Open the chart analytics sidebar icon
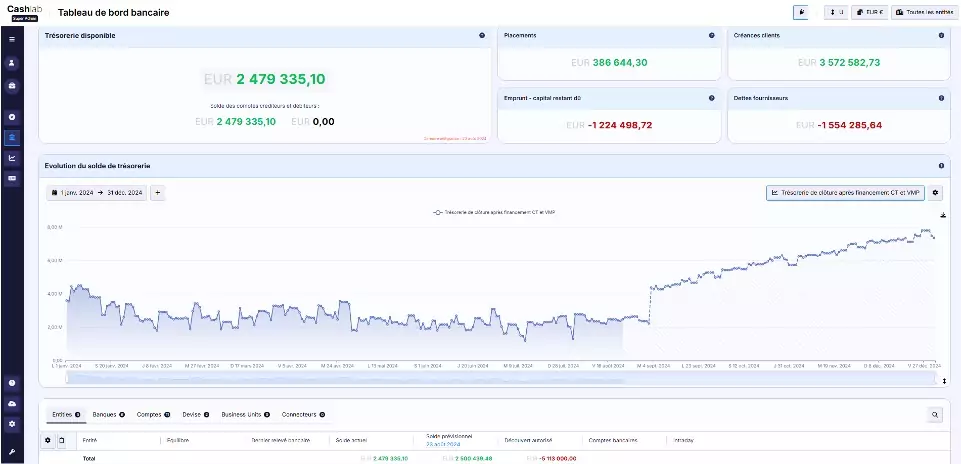Viewport: 961px width, 464px height. click(x=12, y=158)
